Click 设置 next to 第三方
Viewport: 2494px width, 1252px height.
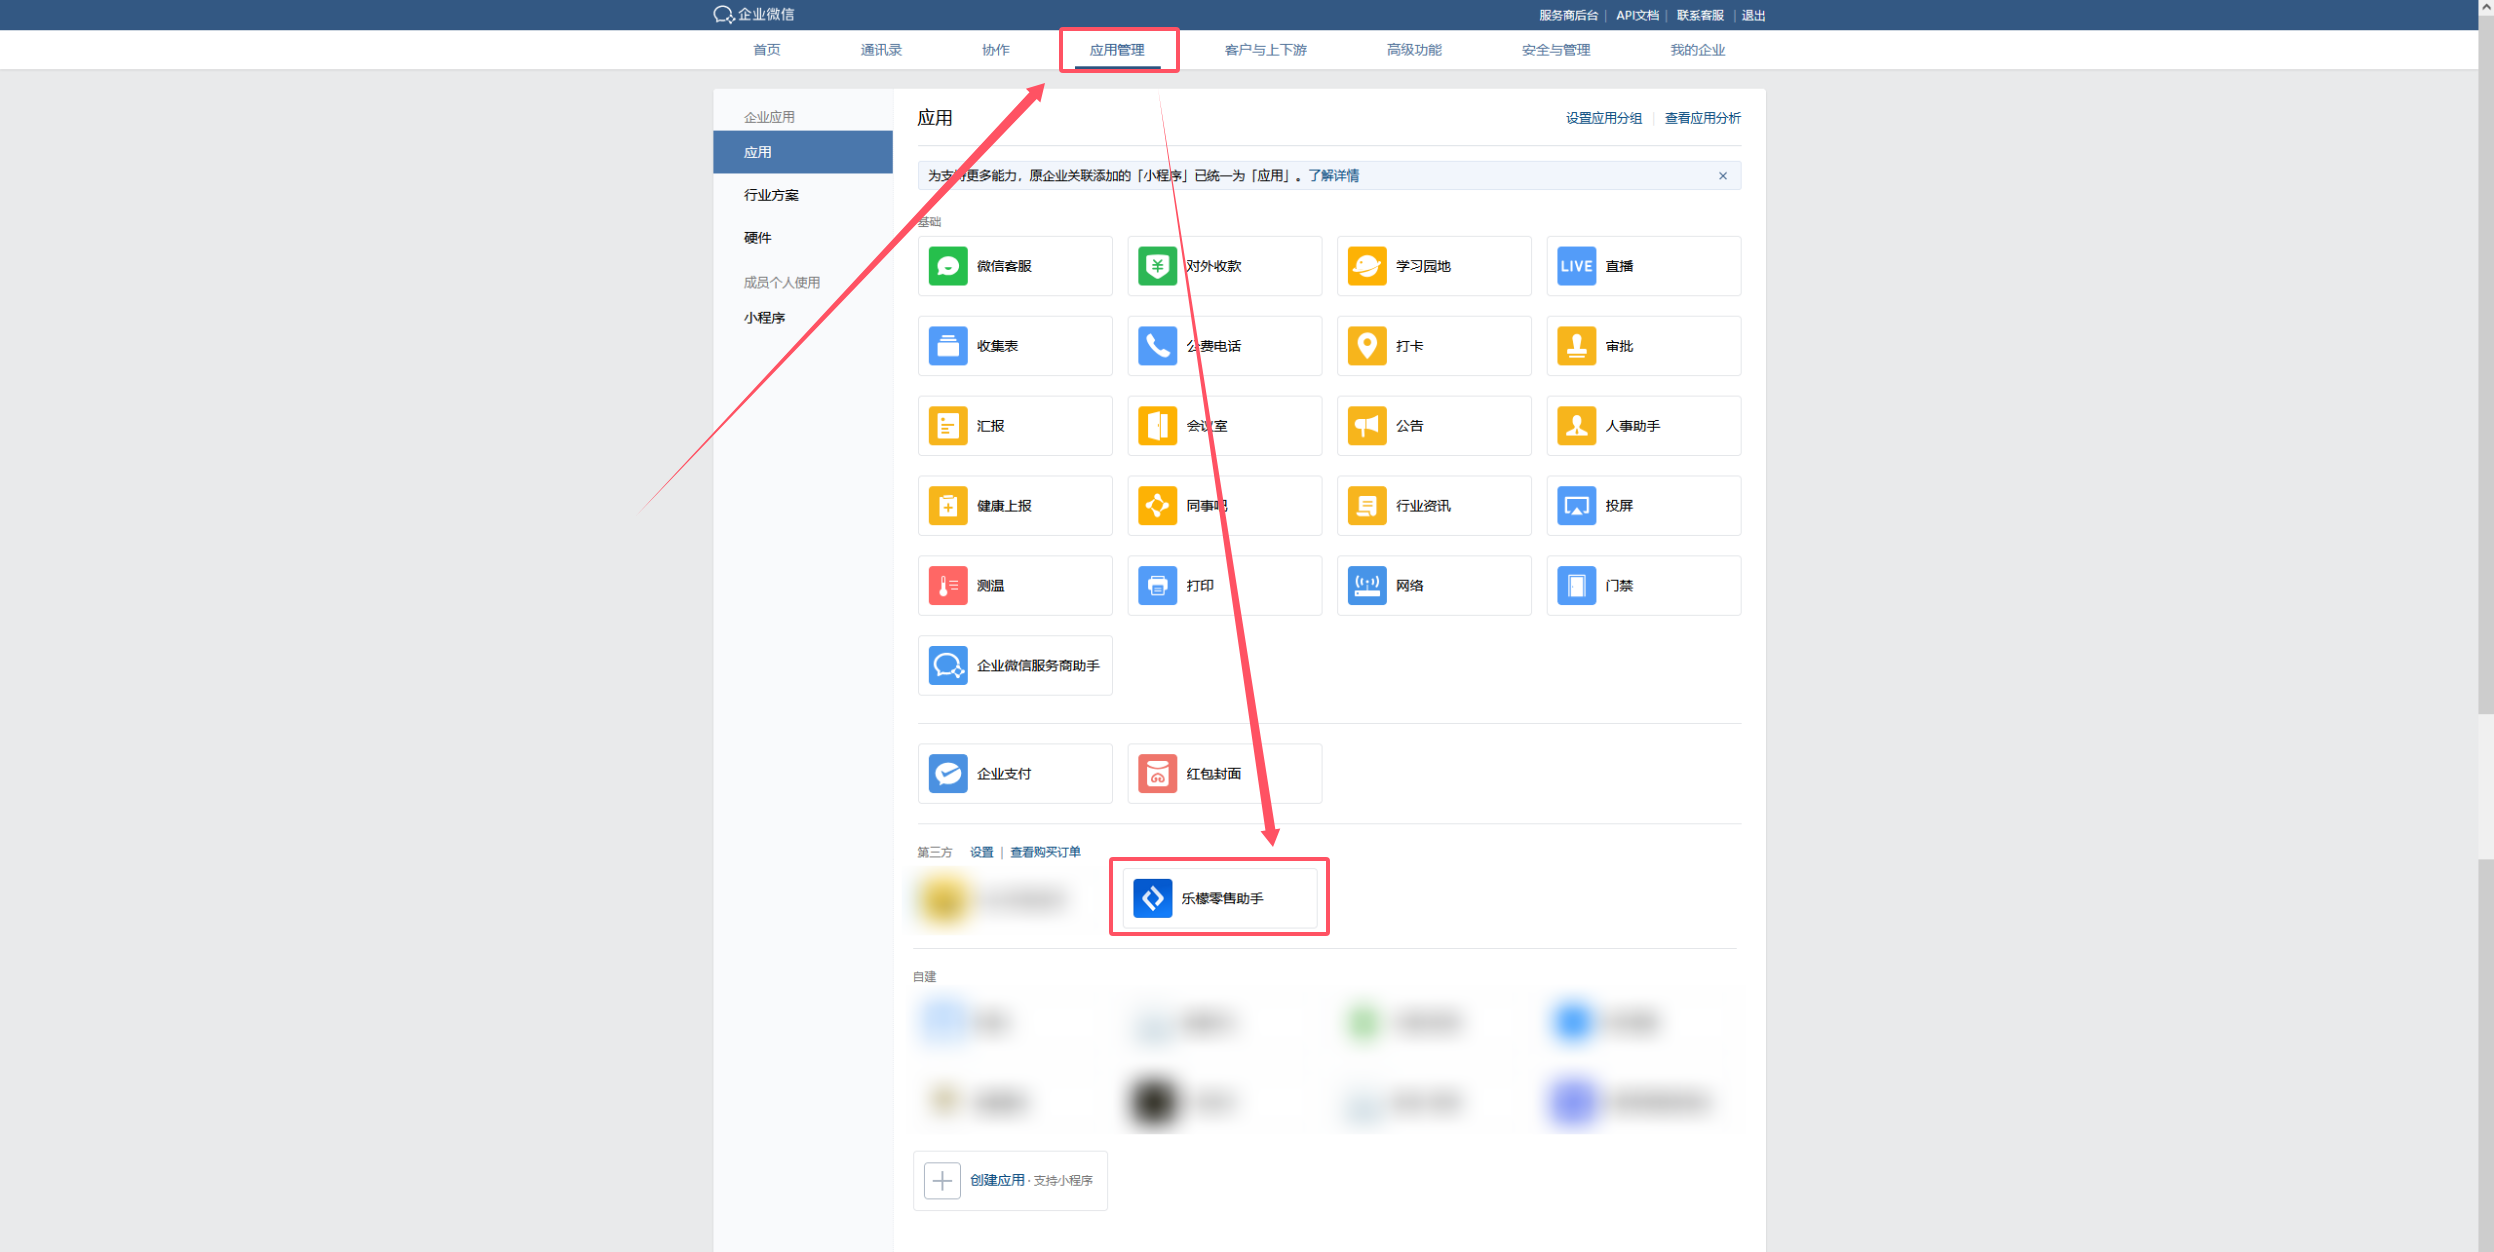click(981, 853)
